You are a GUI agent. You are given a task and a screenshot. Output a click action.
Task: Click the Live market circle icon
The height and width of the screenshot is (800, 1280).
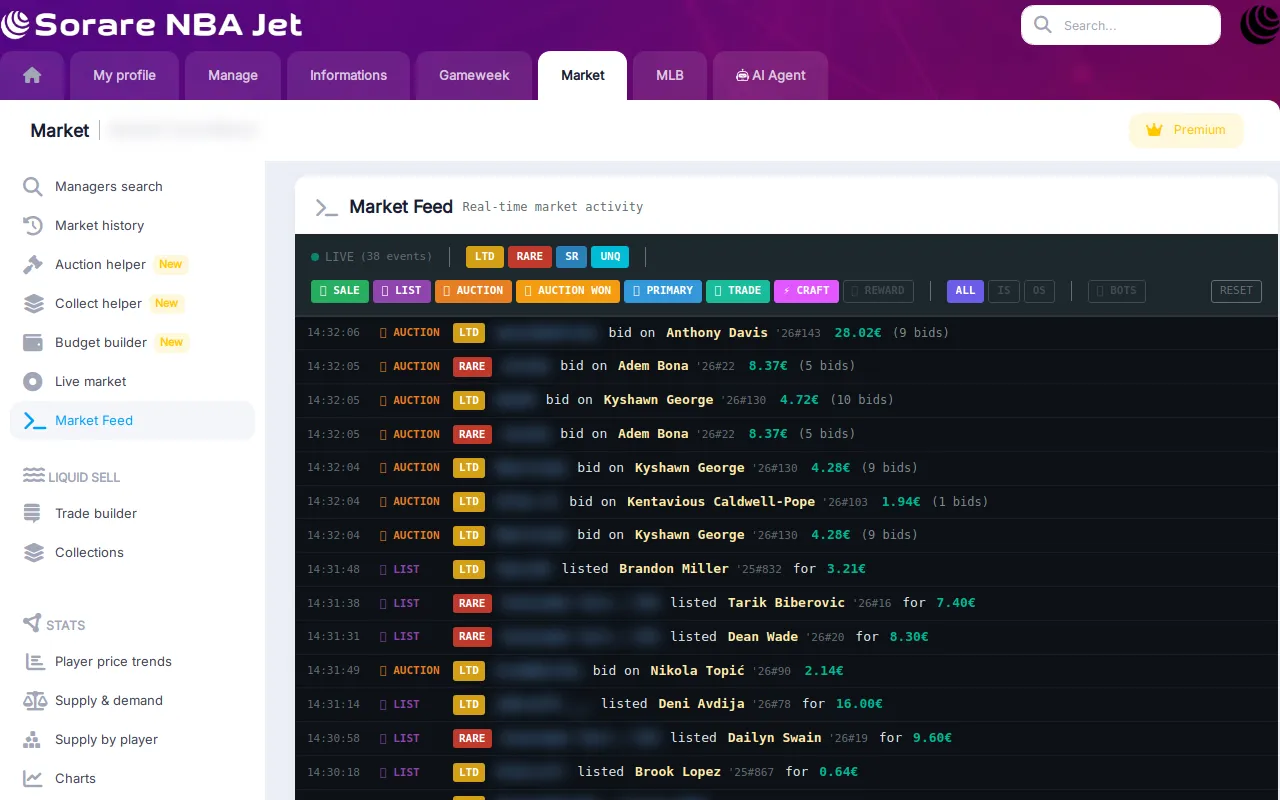tap(33, 382)
